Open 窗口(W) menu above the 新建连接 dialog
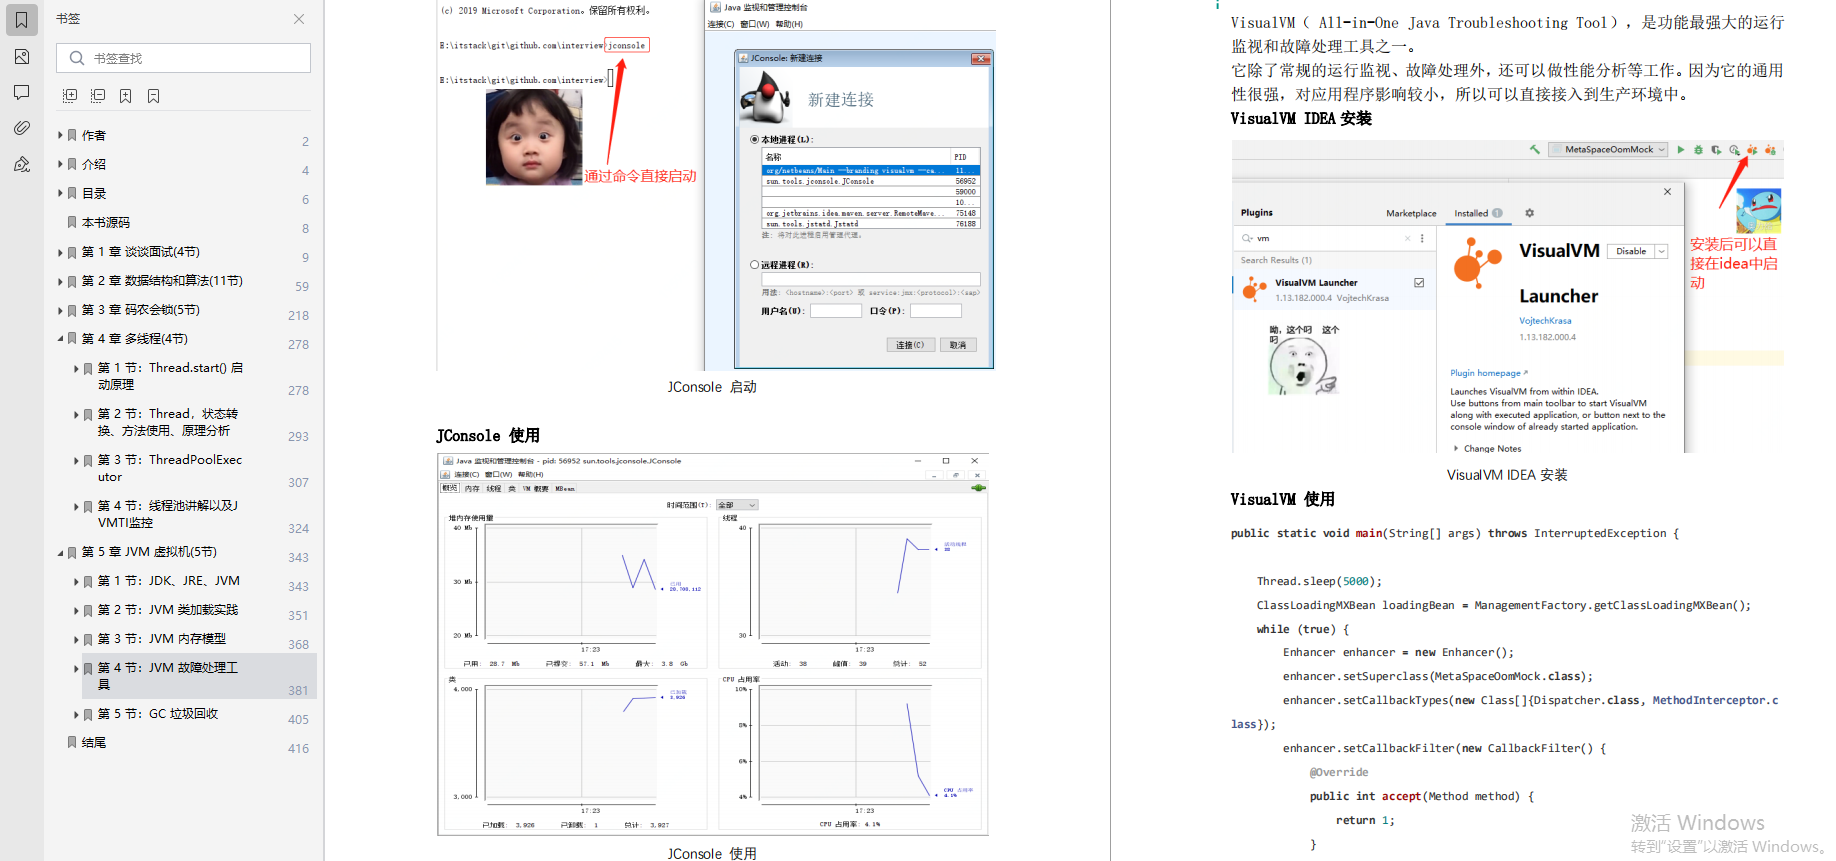This screenshot has width=1836, height=861. (755, 24)
